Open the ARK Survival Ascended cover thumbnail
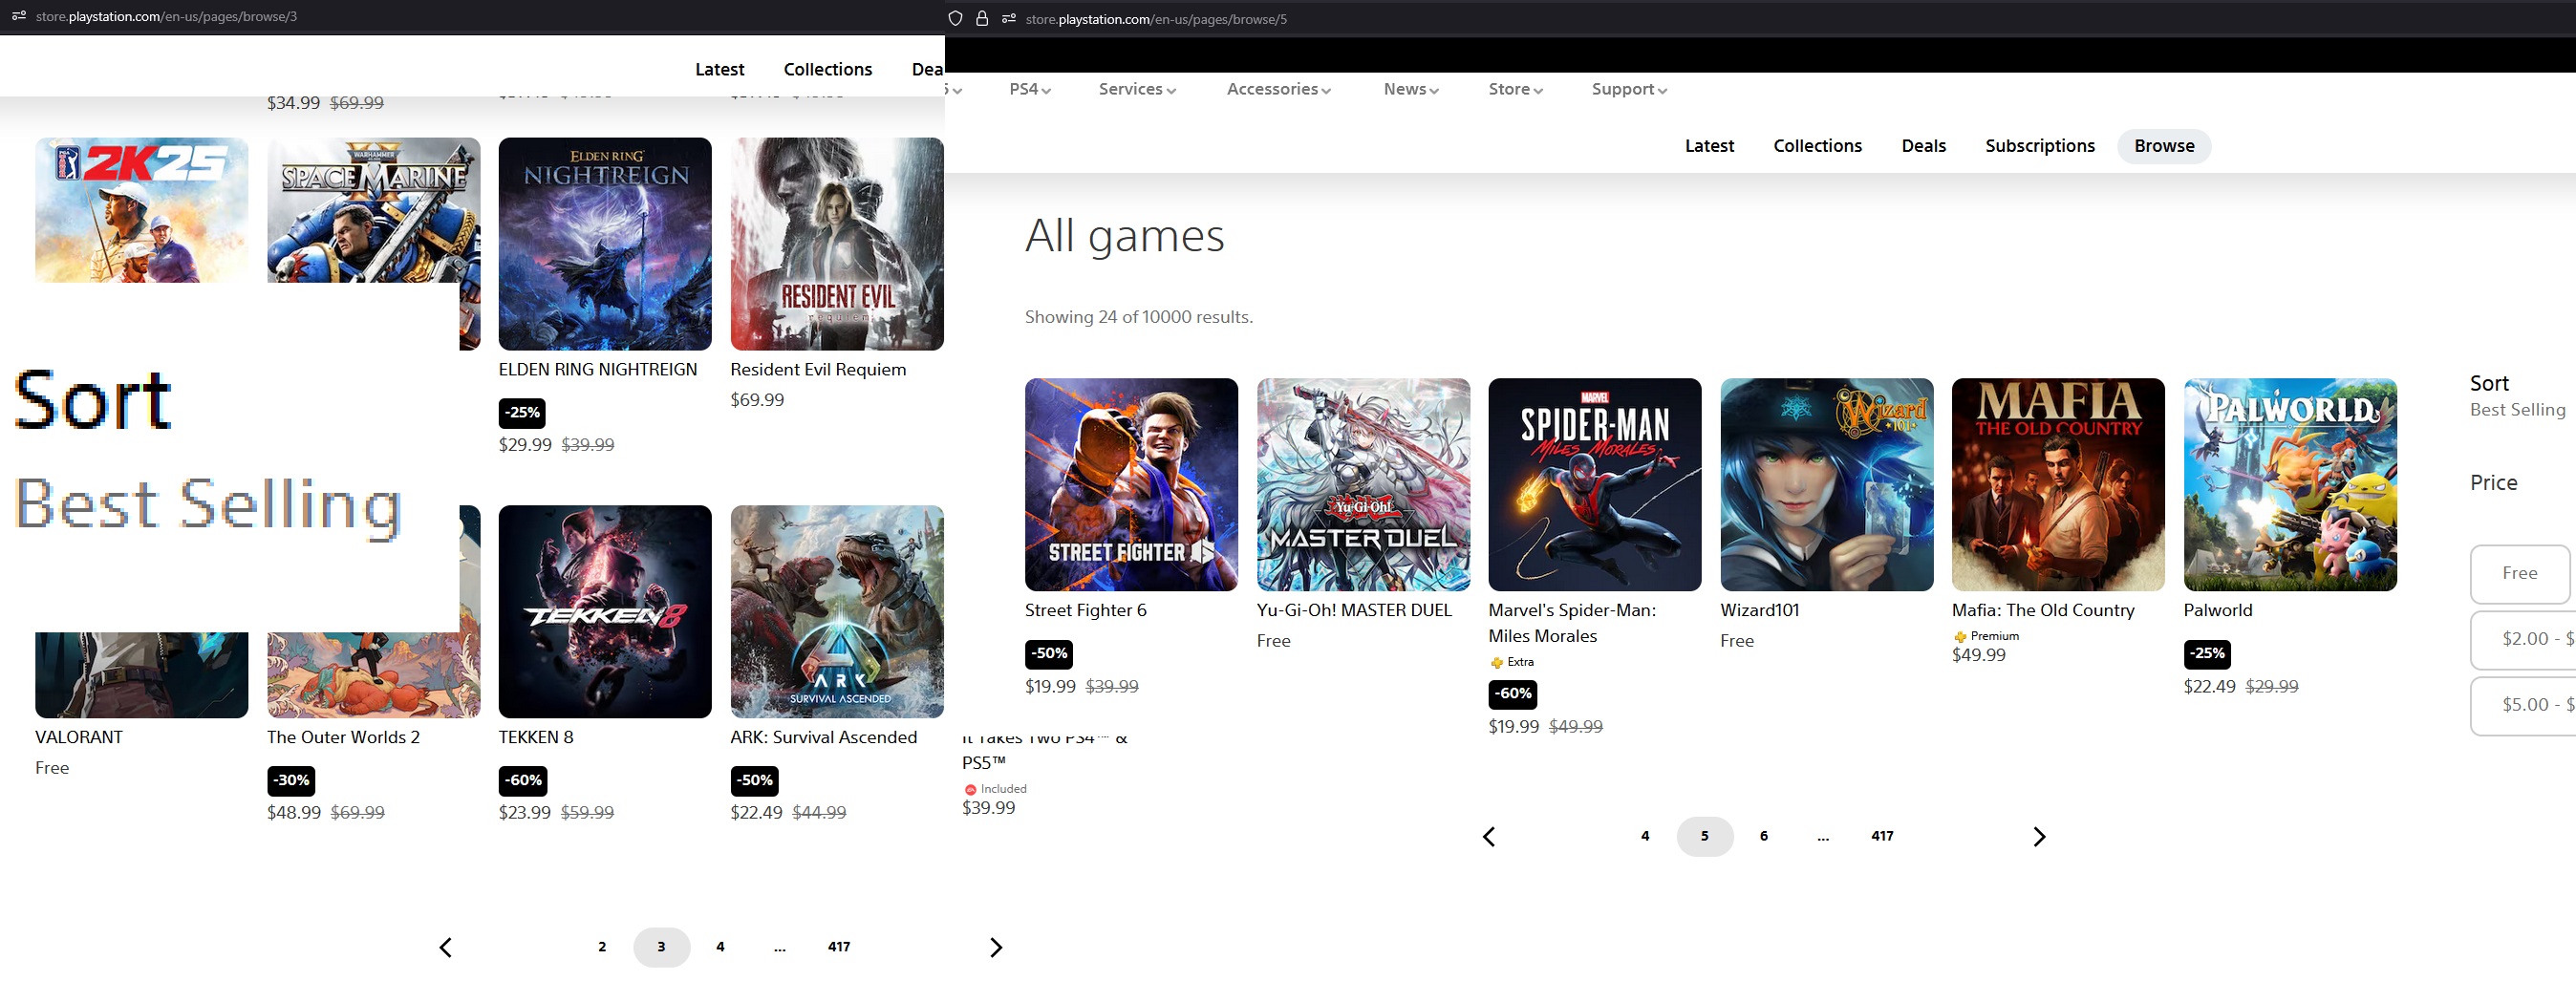The image size is (2576, 981). (x=837, y=611)
